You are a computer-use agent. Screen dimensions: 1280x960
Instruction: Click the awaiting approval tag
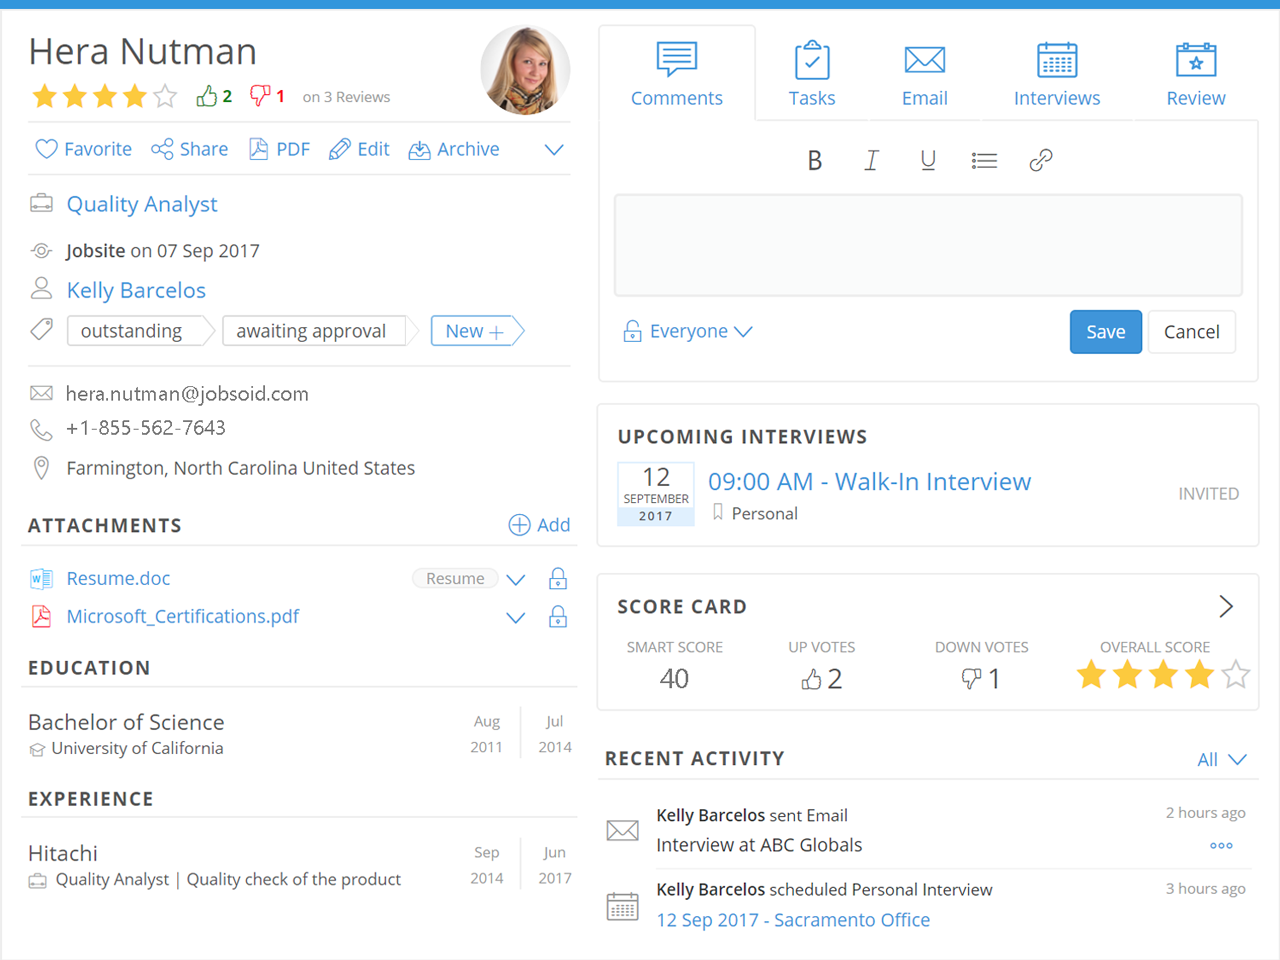pyautogui.click(x=318, y=331)
